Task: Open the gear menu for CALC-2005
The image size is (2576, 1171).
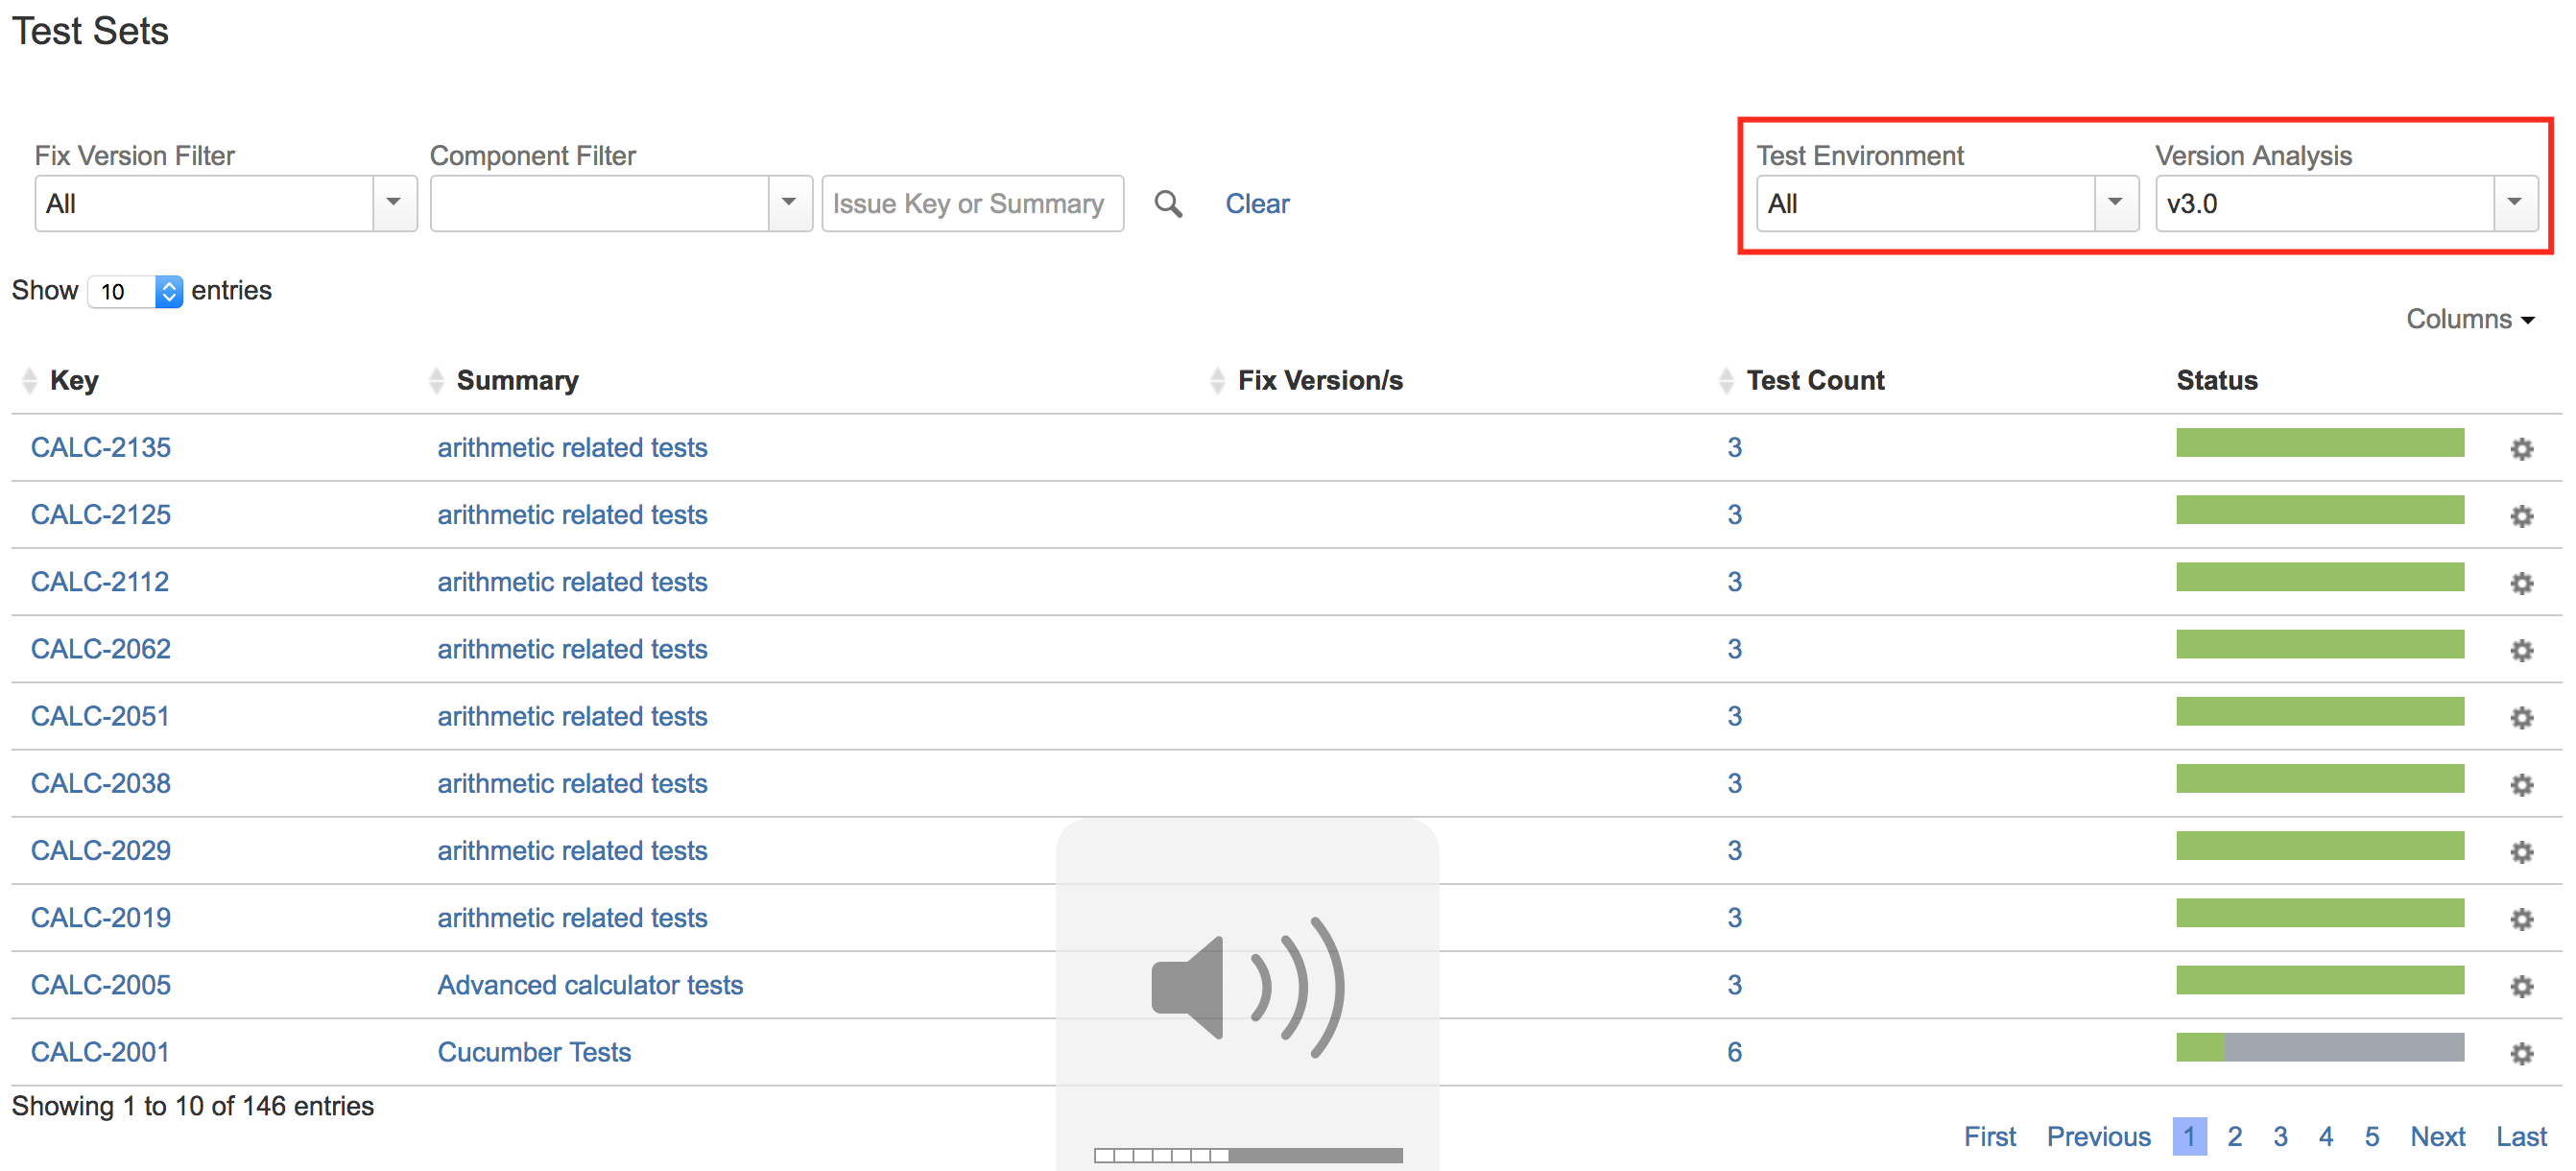Action: coord(2521,986)
